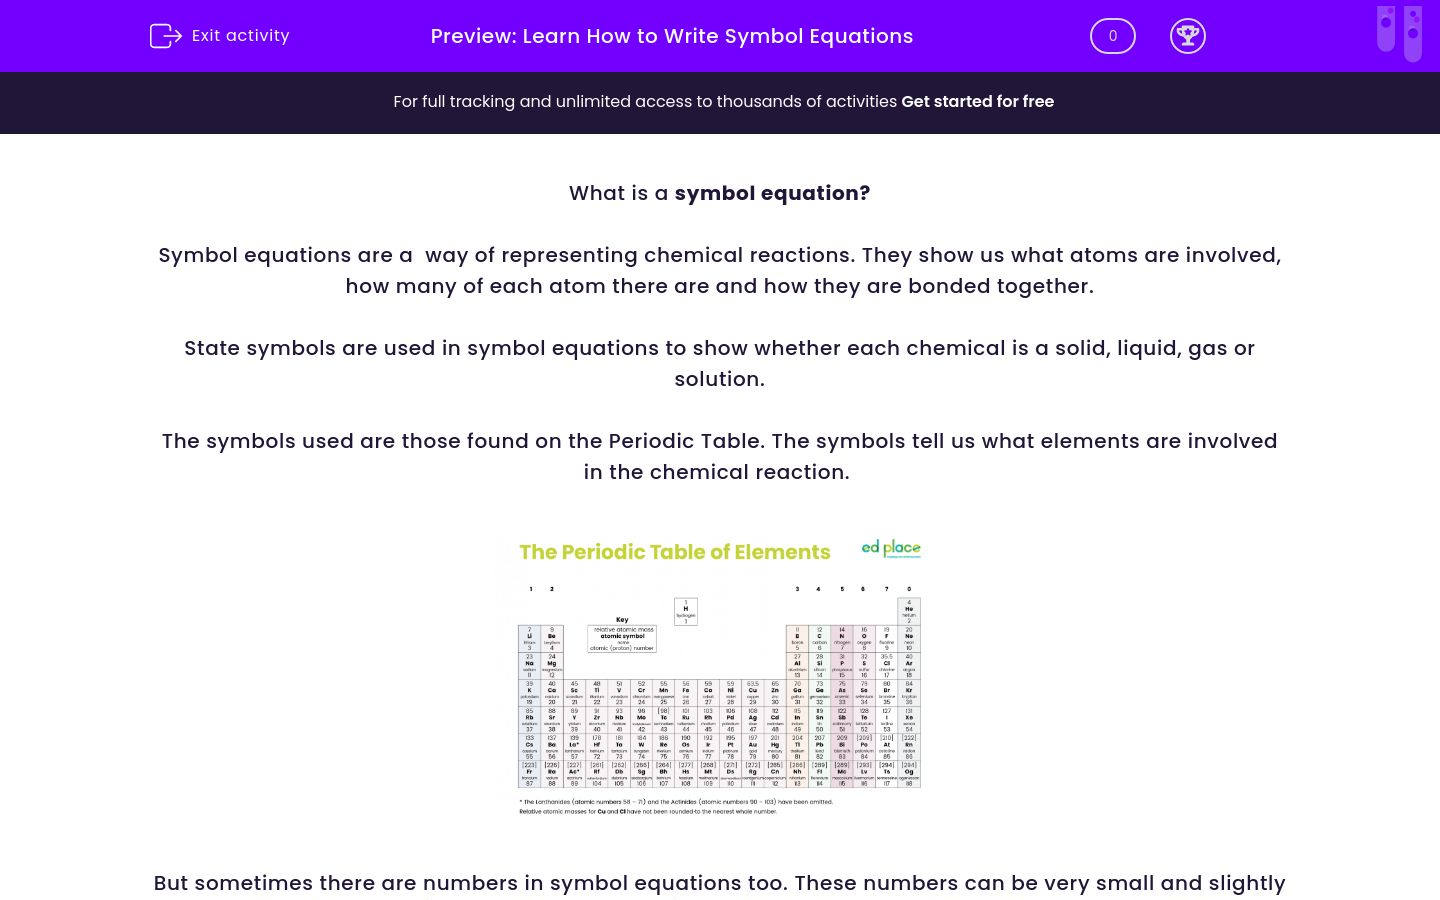Click the bolded symbol equation? text
Viewport: 1440px width, 900px height.
(771, 193)
